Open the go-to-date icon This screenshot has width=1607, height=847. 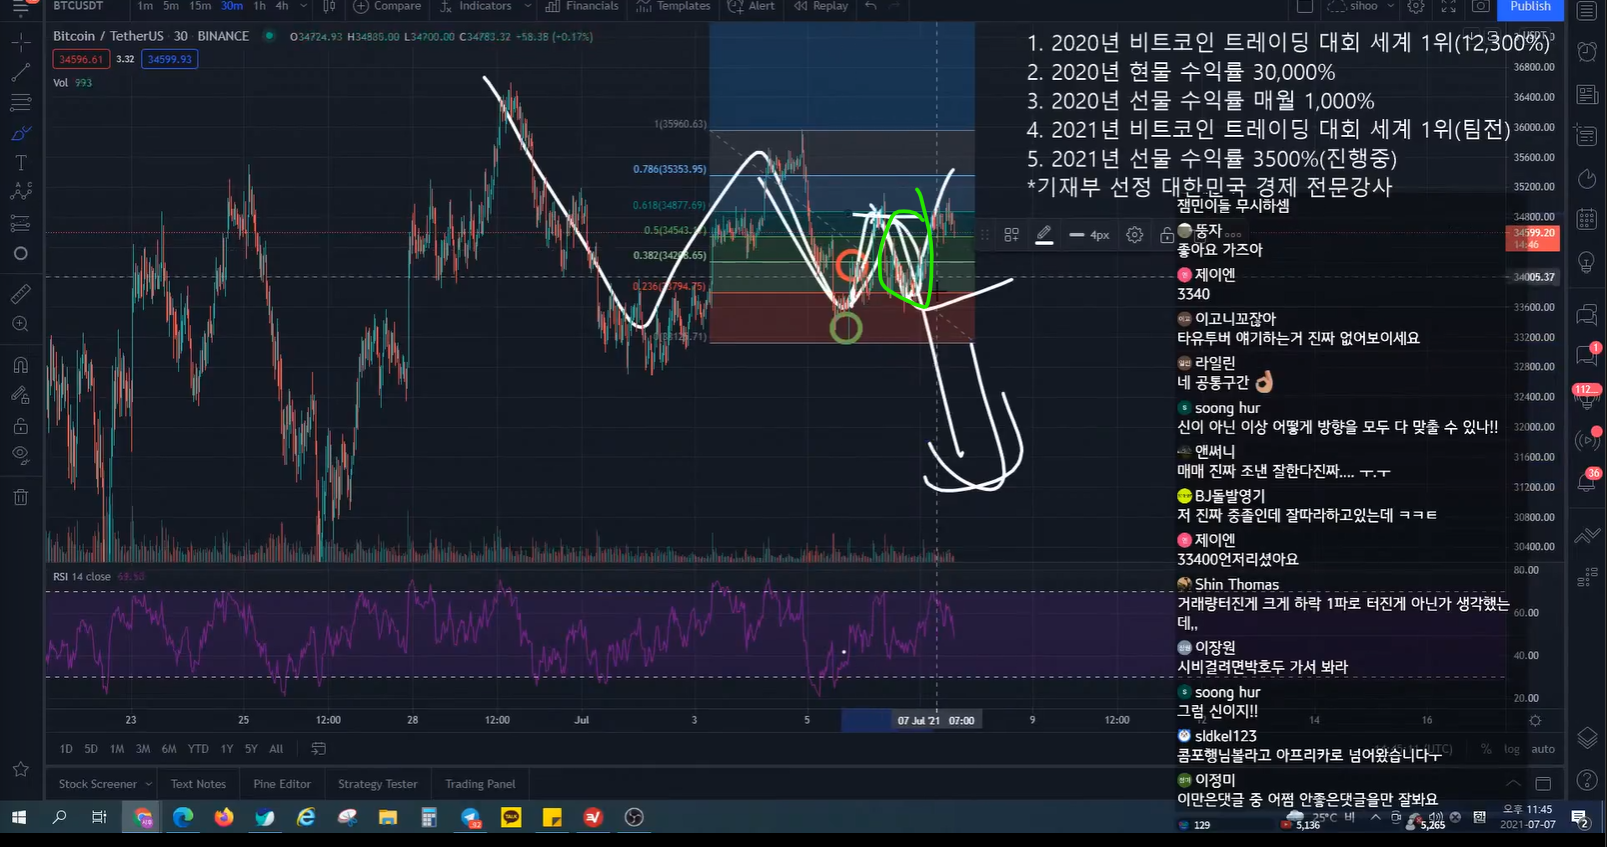tap(319, 749)
